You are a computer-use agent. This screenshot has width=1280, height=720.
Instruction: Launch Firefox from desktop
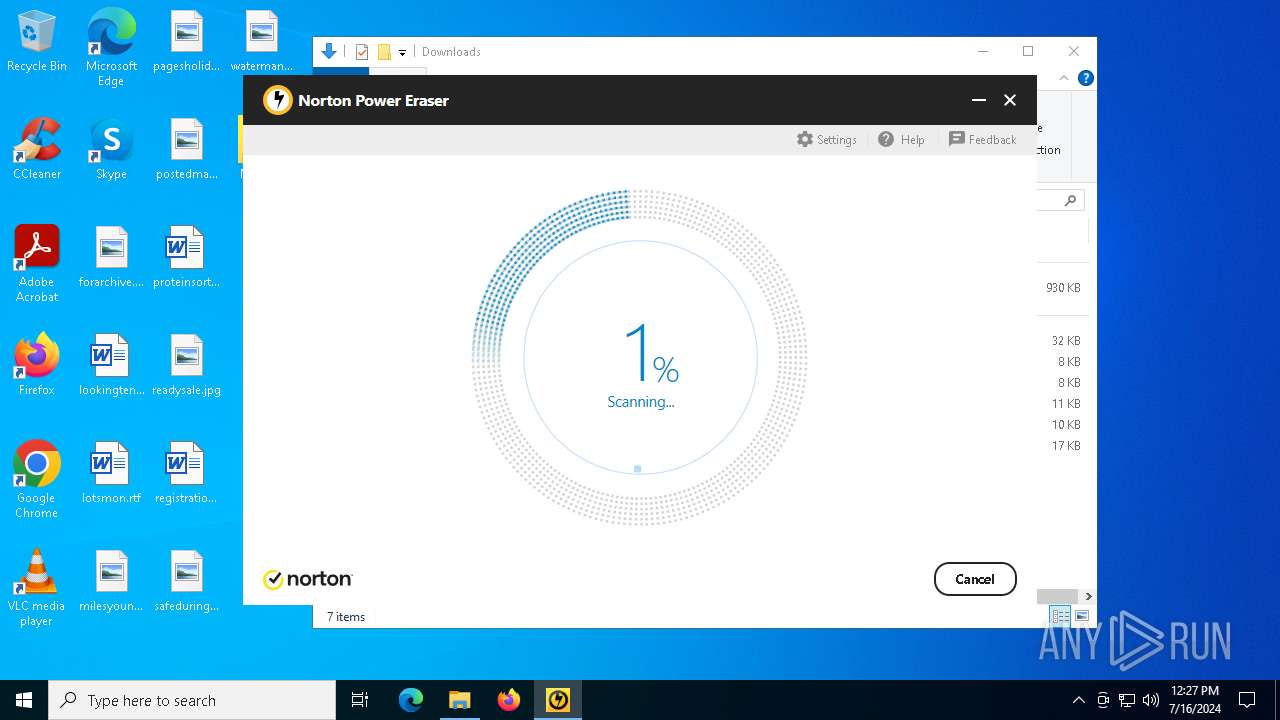[x=37, y=366]
